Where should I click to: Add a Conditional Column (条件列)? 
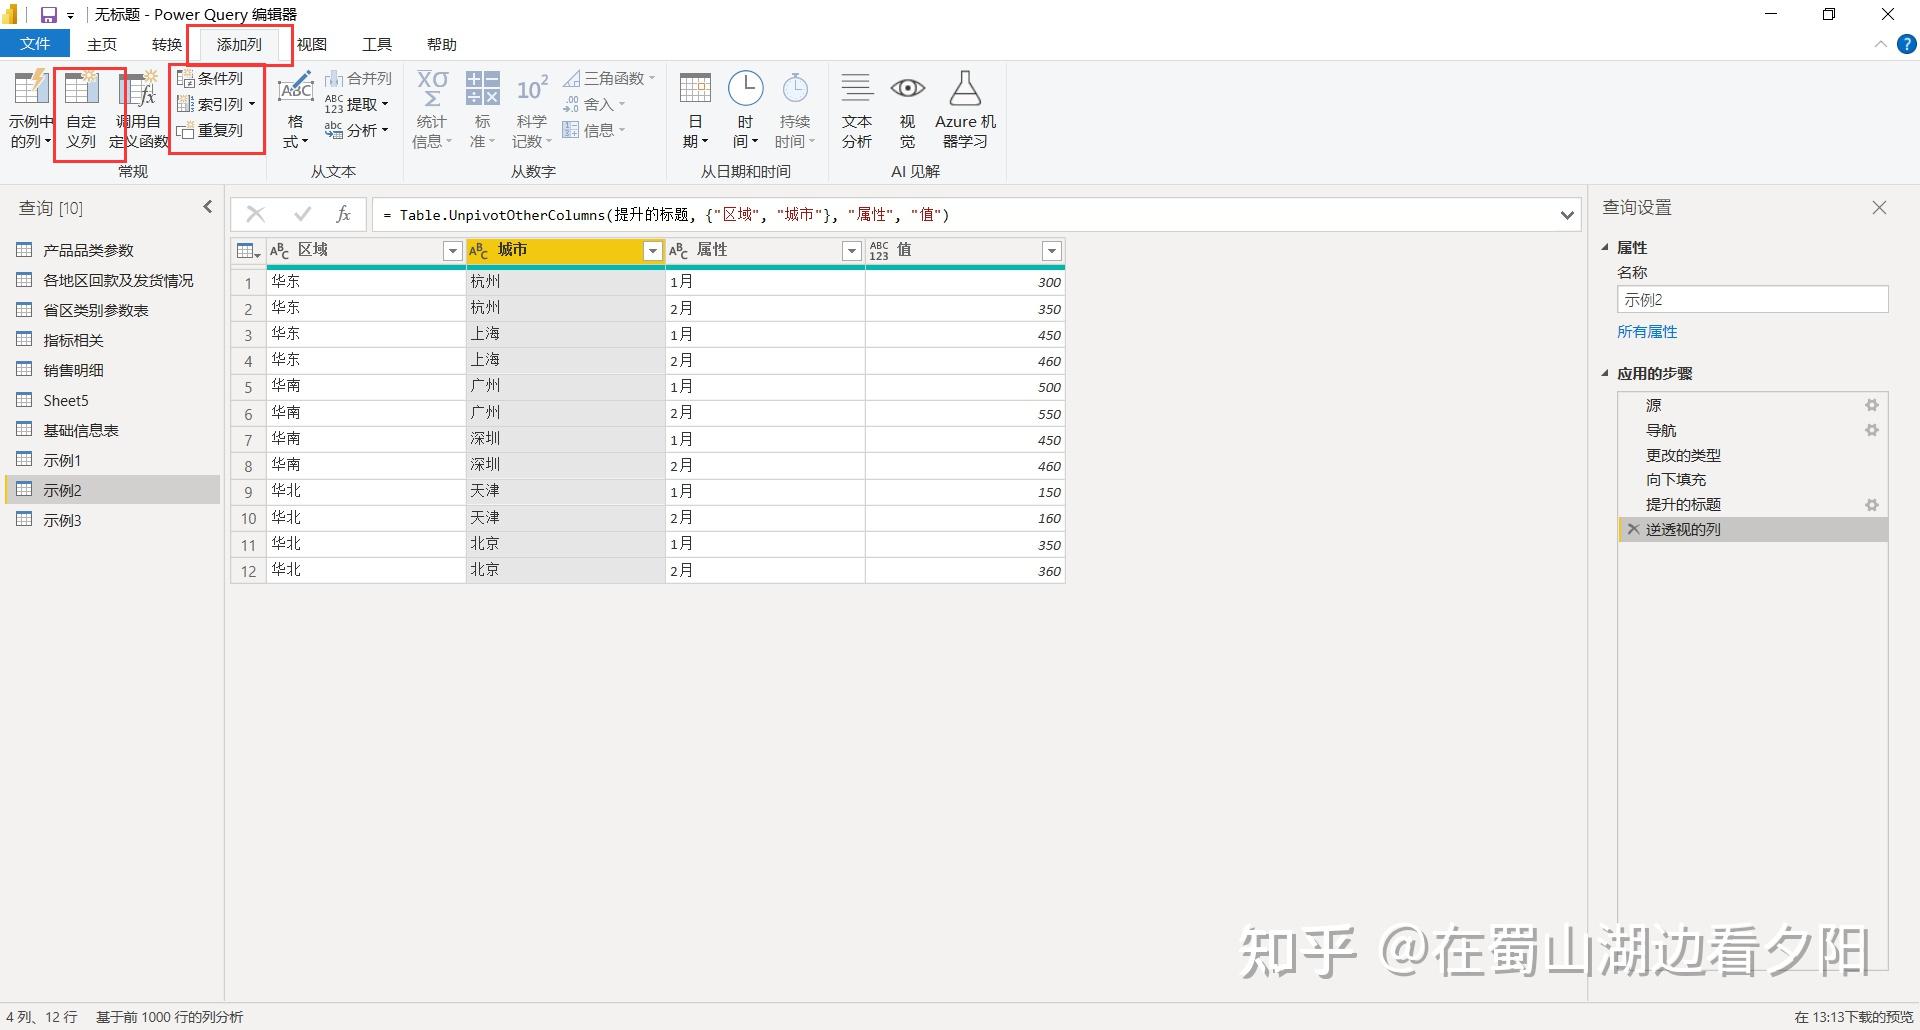(x=211, y=78)
